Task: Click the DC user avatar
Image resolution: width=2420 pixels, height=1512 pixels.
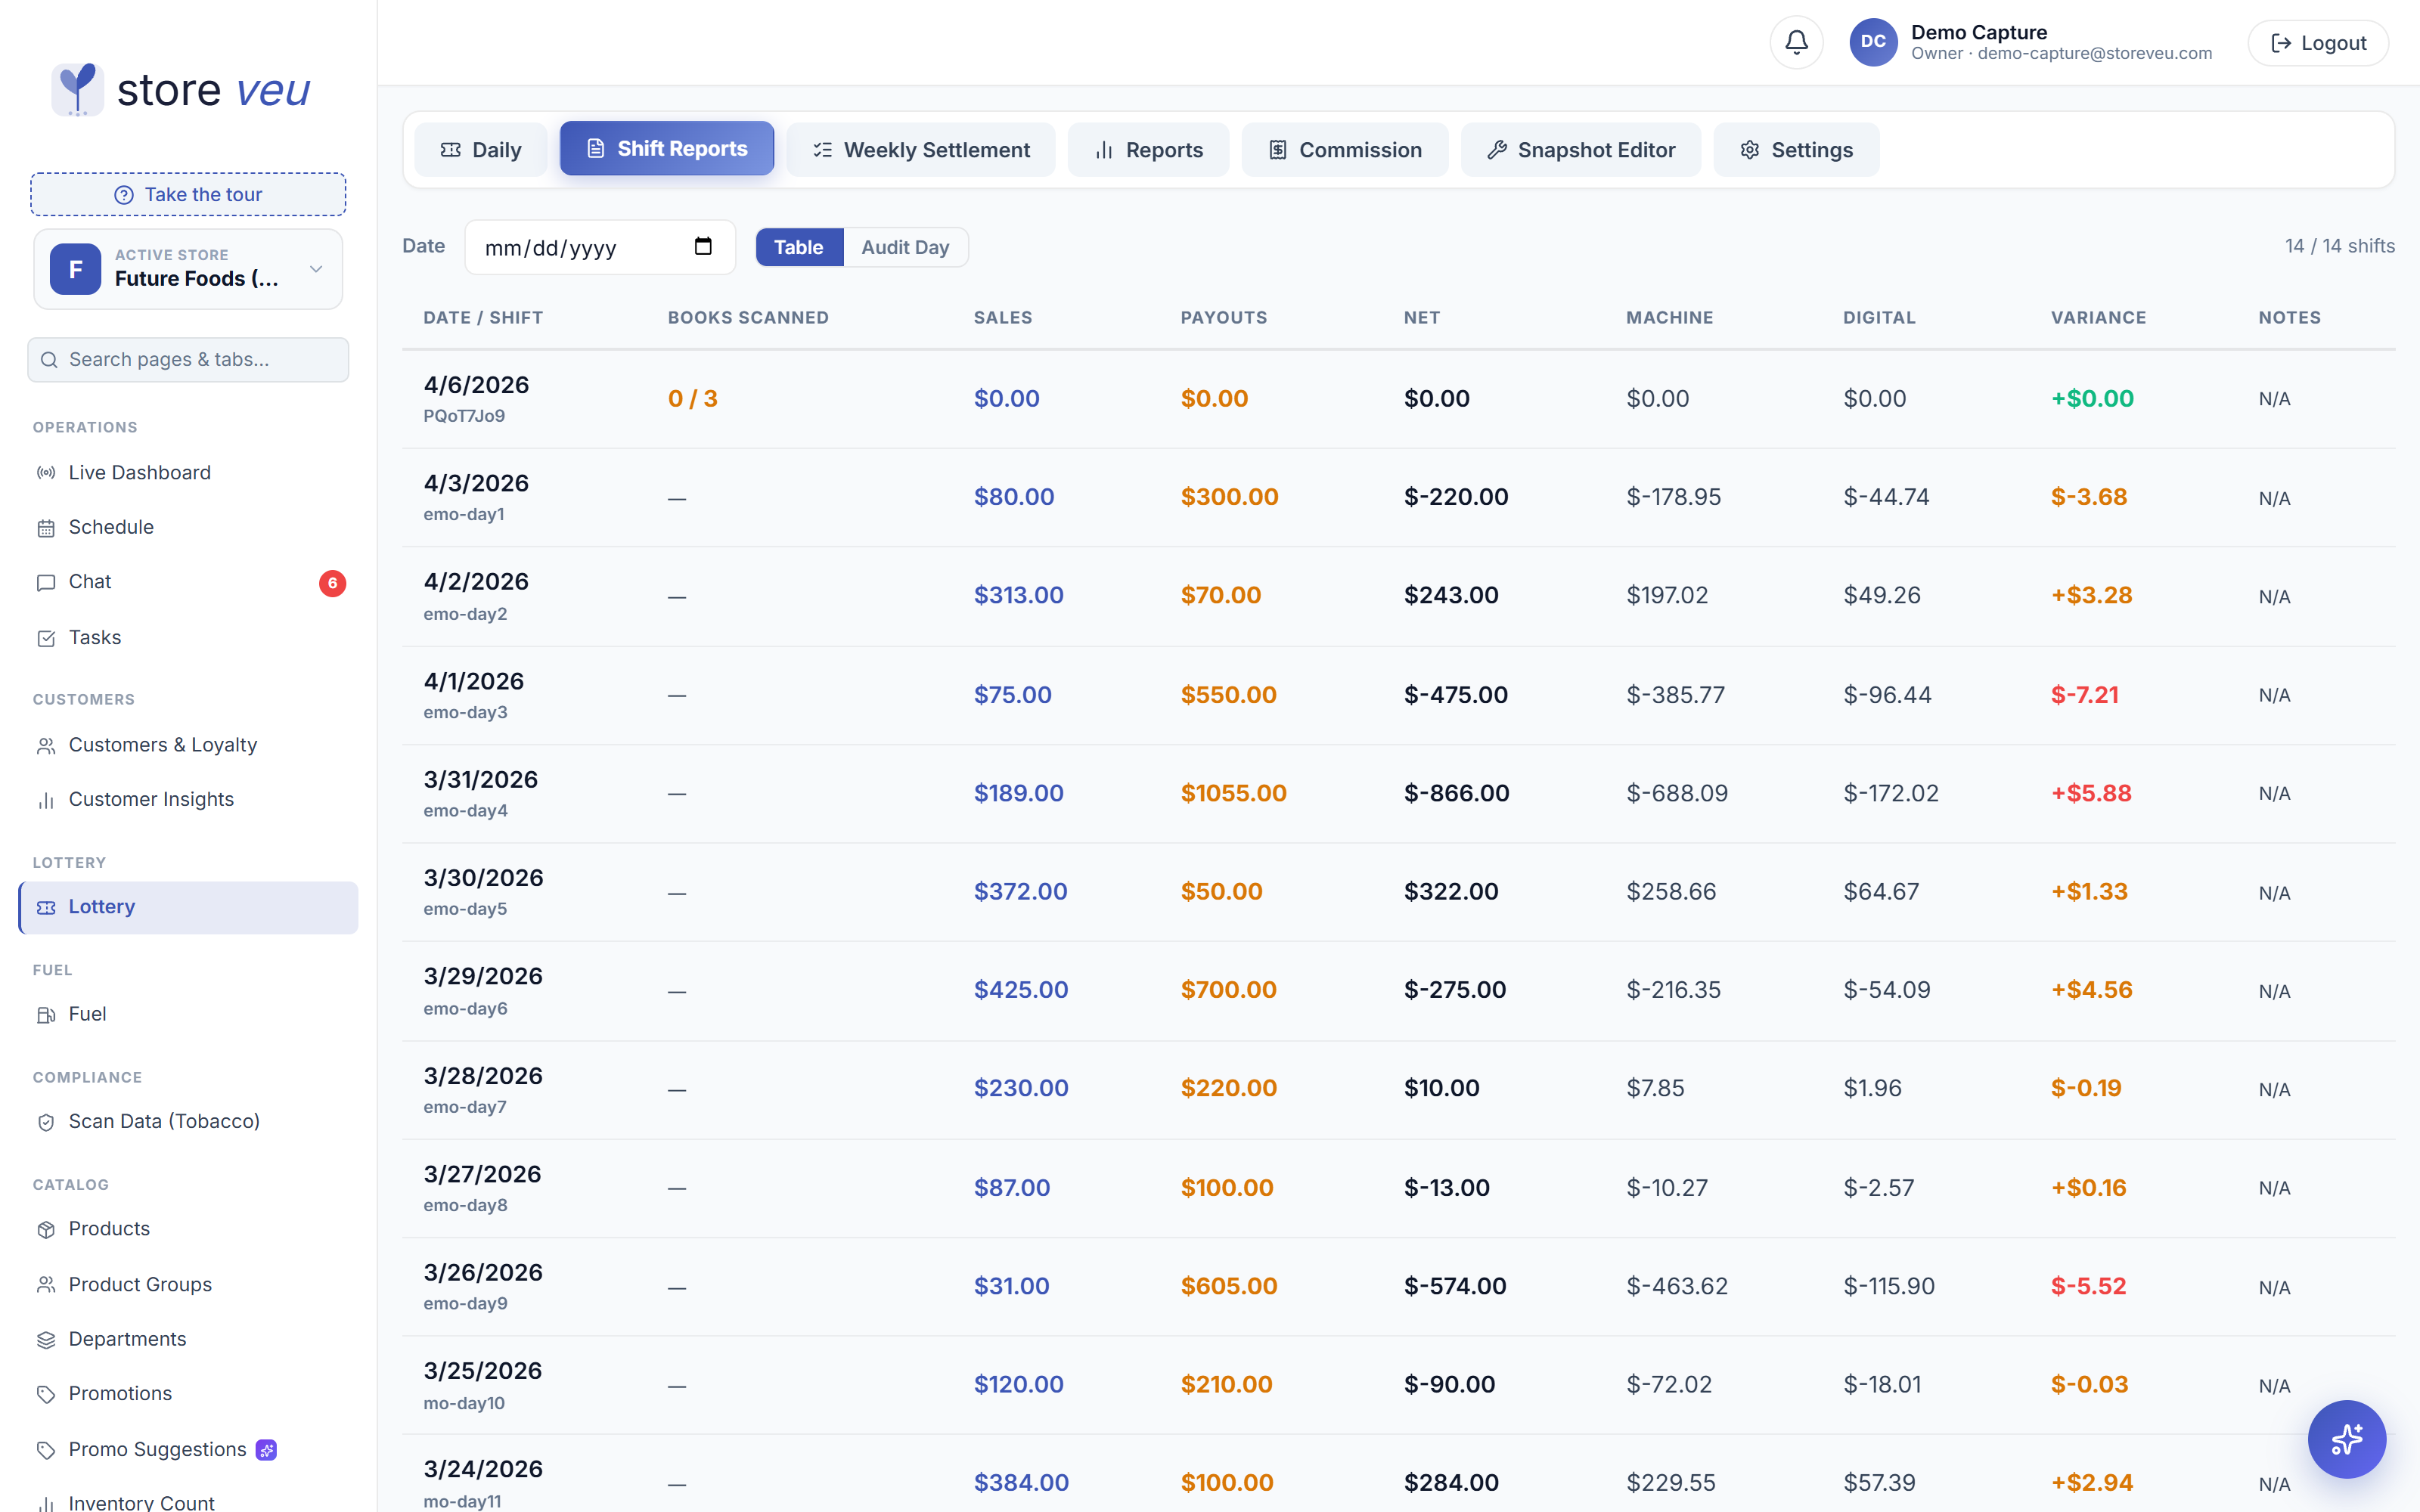Action: click(x=1873, y=42)
